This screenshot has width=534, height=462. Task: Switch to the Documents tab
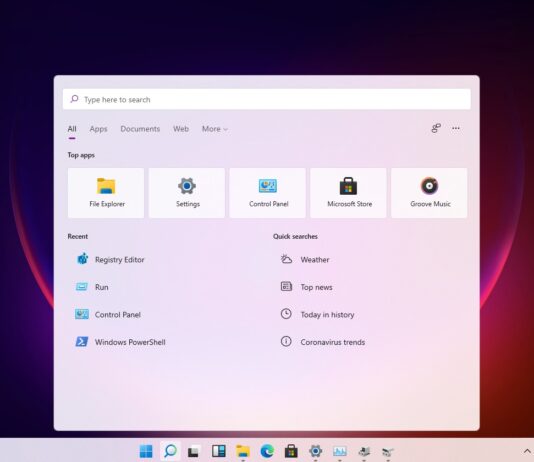coord(140,129)
